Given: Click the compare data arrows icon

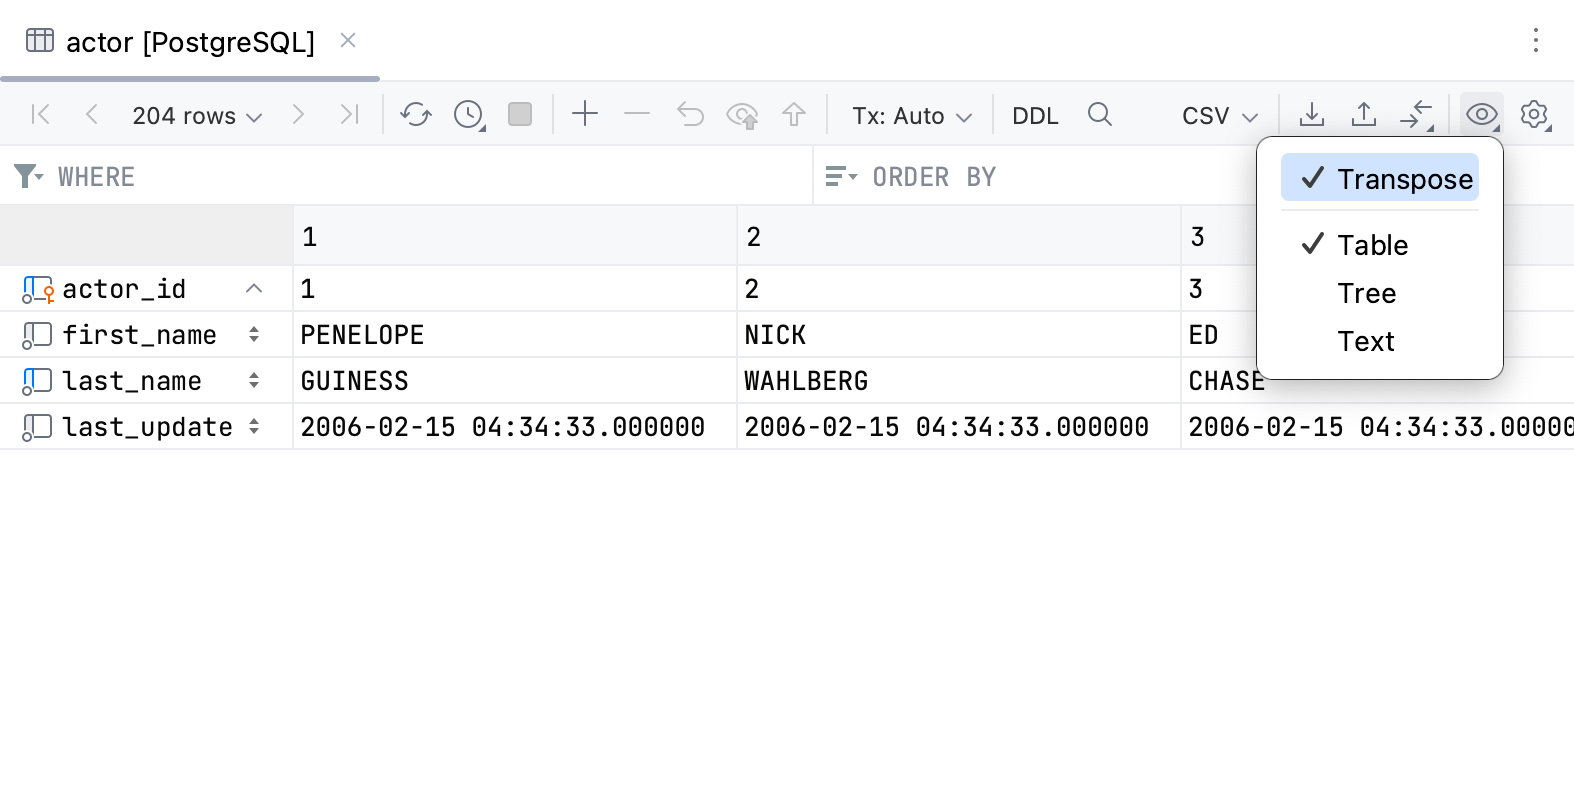Looking at the screenshot, I should tap(1416, 115).
